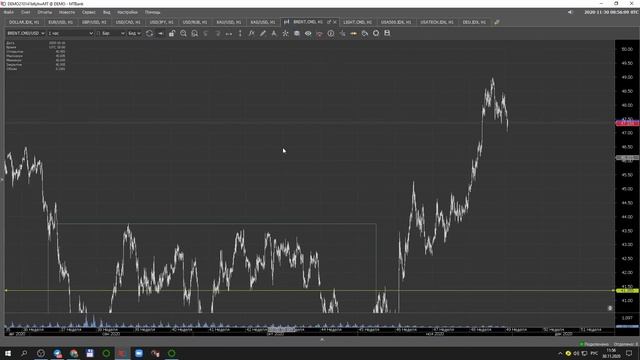Click the link icon after the DEU.IDX tab
The image size is (640, 360).
497,22
